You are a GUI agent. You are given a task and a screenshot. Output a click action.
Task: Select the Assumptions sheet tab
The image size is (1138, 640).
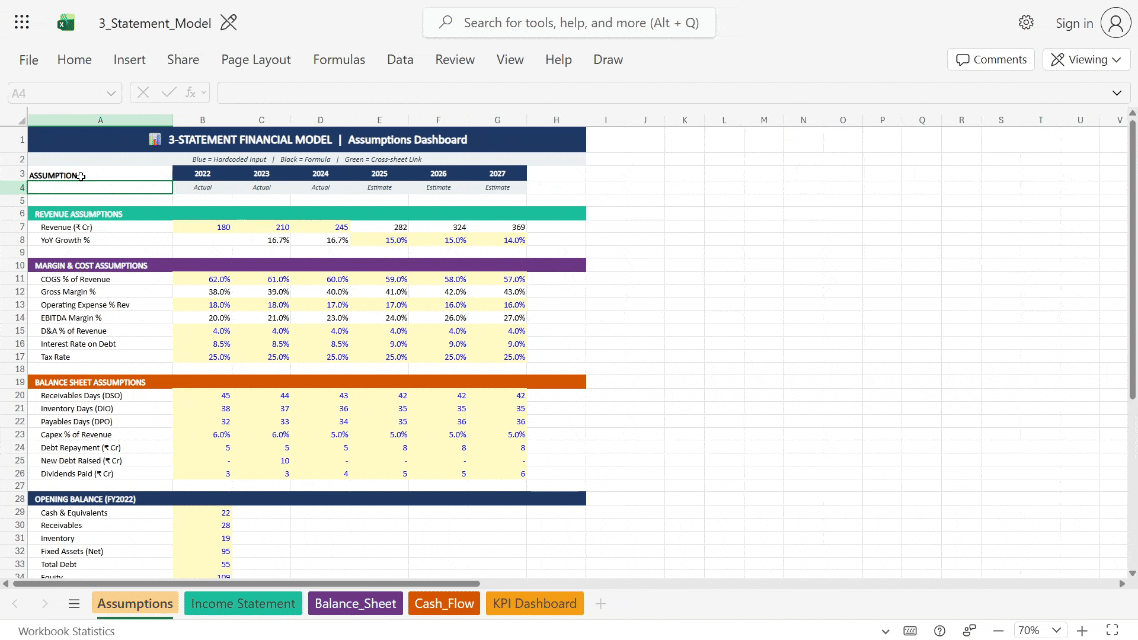pos(135,604)
